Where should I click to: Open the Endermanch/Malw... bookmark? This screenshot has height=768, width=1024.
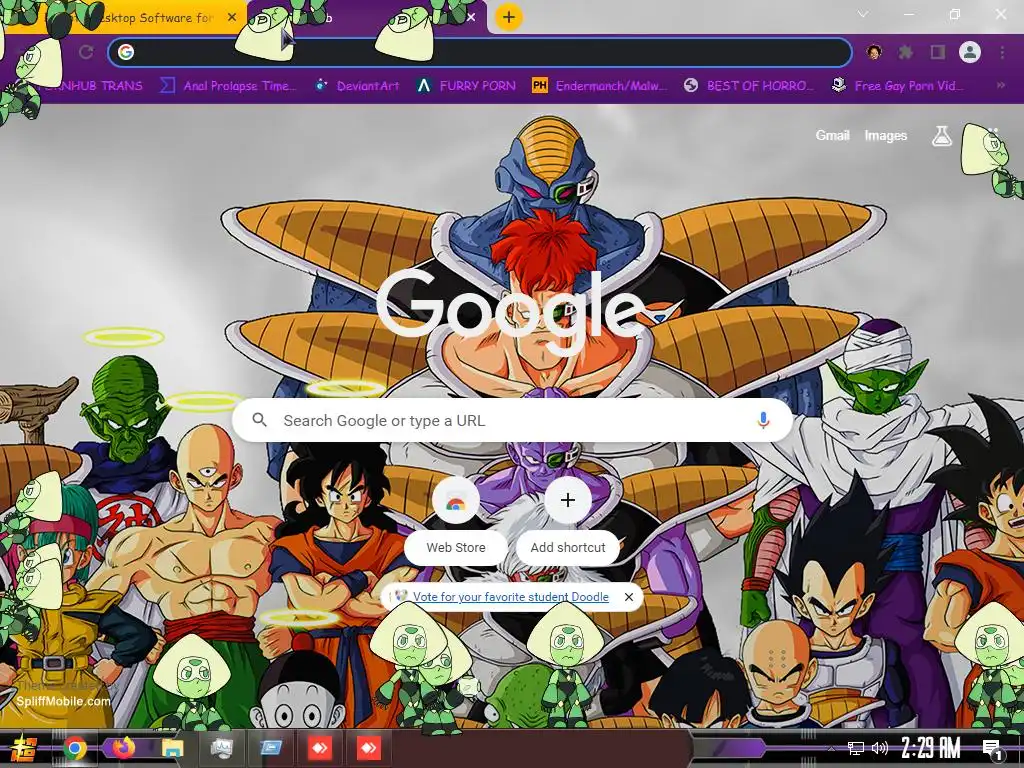(x=600, y=86)
